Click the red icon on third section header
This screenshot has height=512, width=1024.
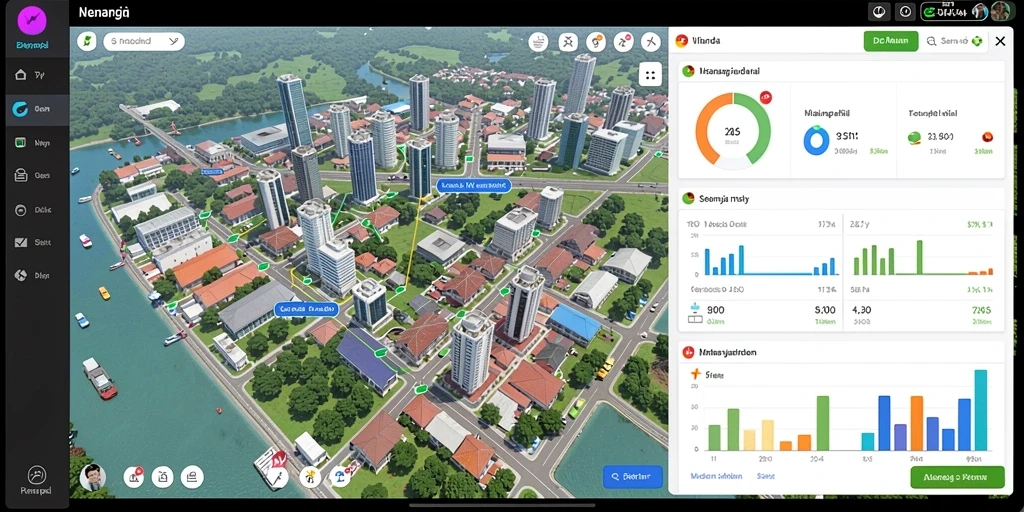tap(687, 353)
